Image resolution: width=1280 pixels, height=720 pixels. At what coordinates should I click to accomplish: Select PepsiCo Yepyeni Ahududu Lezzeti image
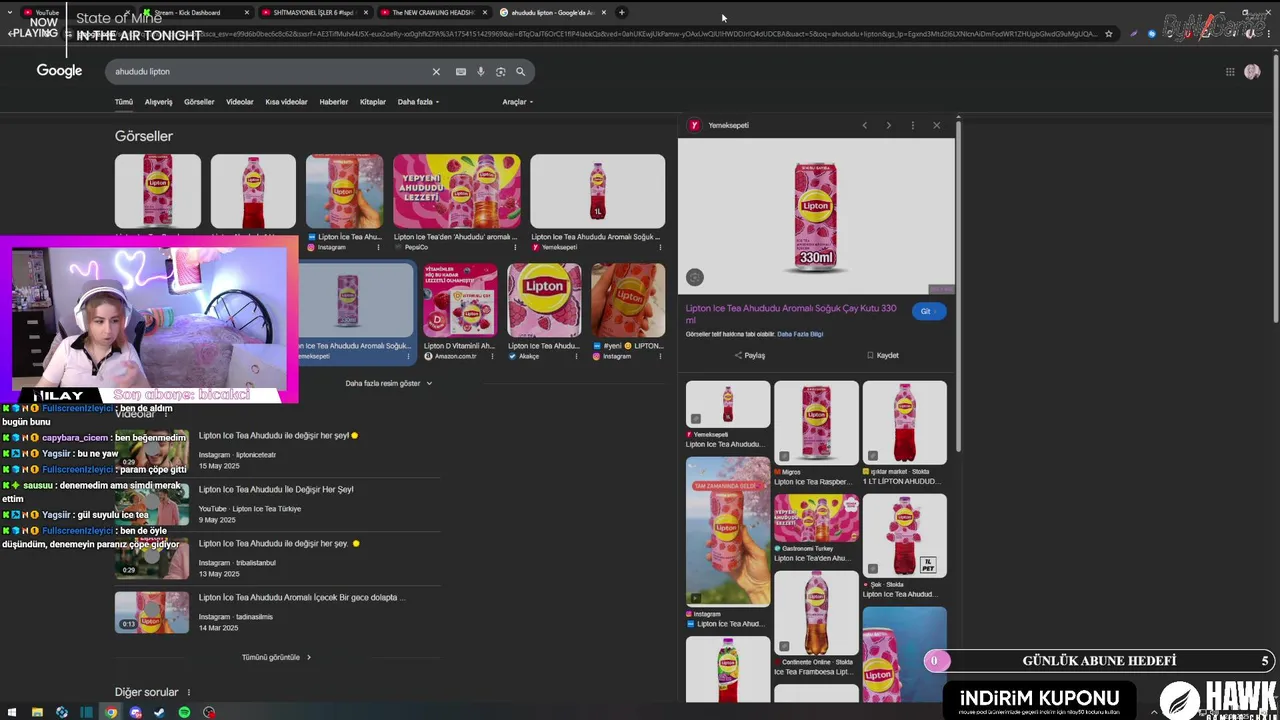point(456,191)
